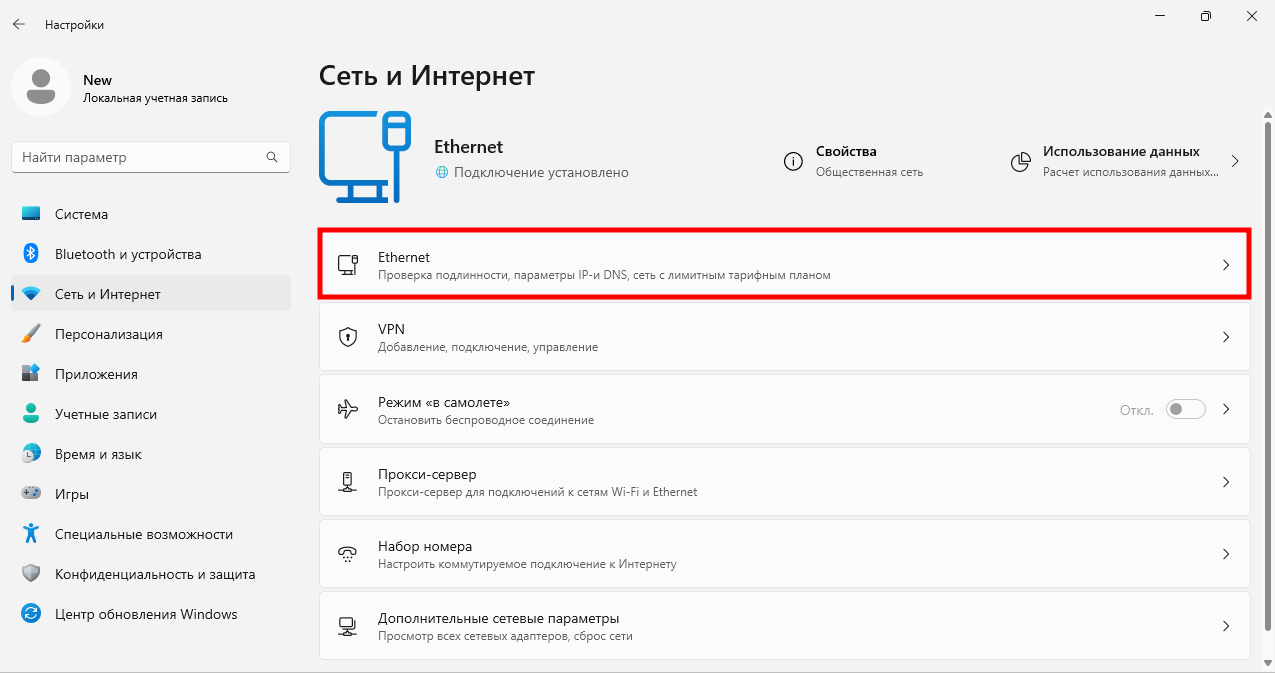Click 'Остановить беспроводное соединение' description
The width and height of the screenshot is (1275, 673).
tap(486, 420)
